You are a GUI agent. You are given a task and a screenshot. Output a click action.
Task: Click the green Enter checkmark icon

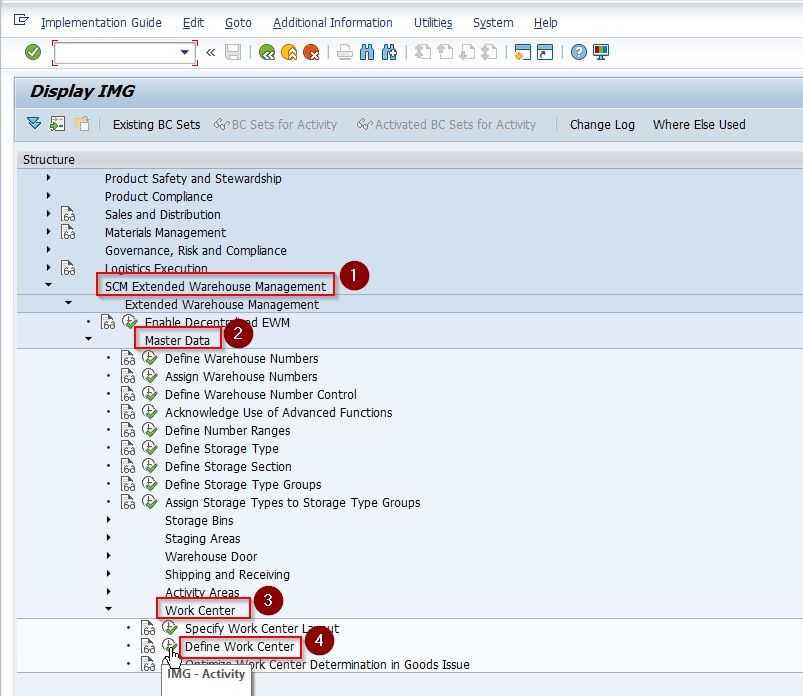33,52
